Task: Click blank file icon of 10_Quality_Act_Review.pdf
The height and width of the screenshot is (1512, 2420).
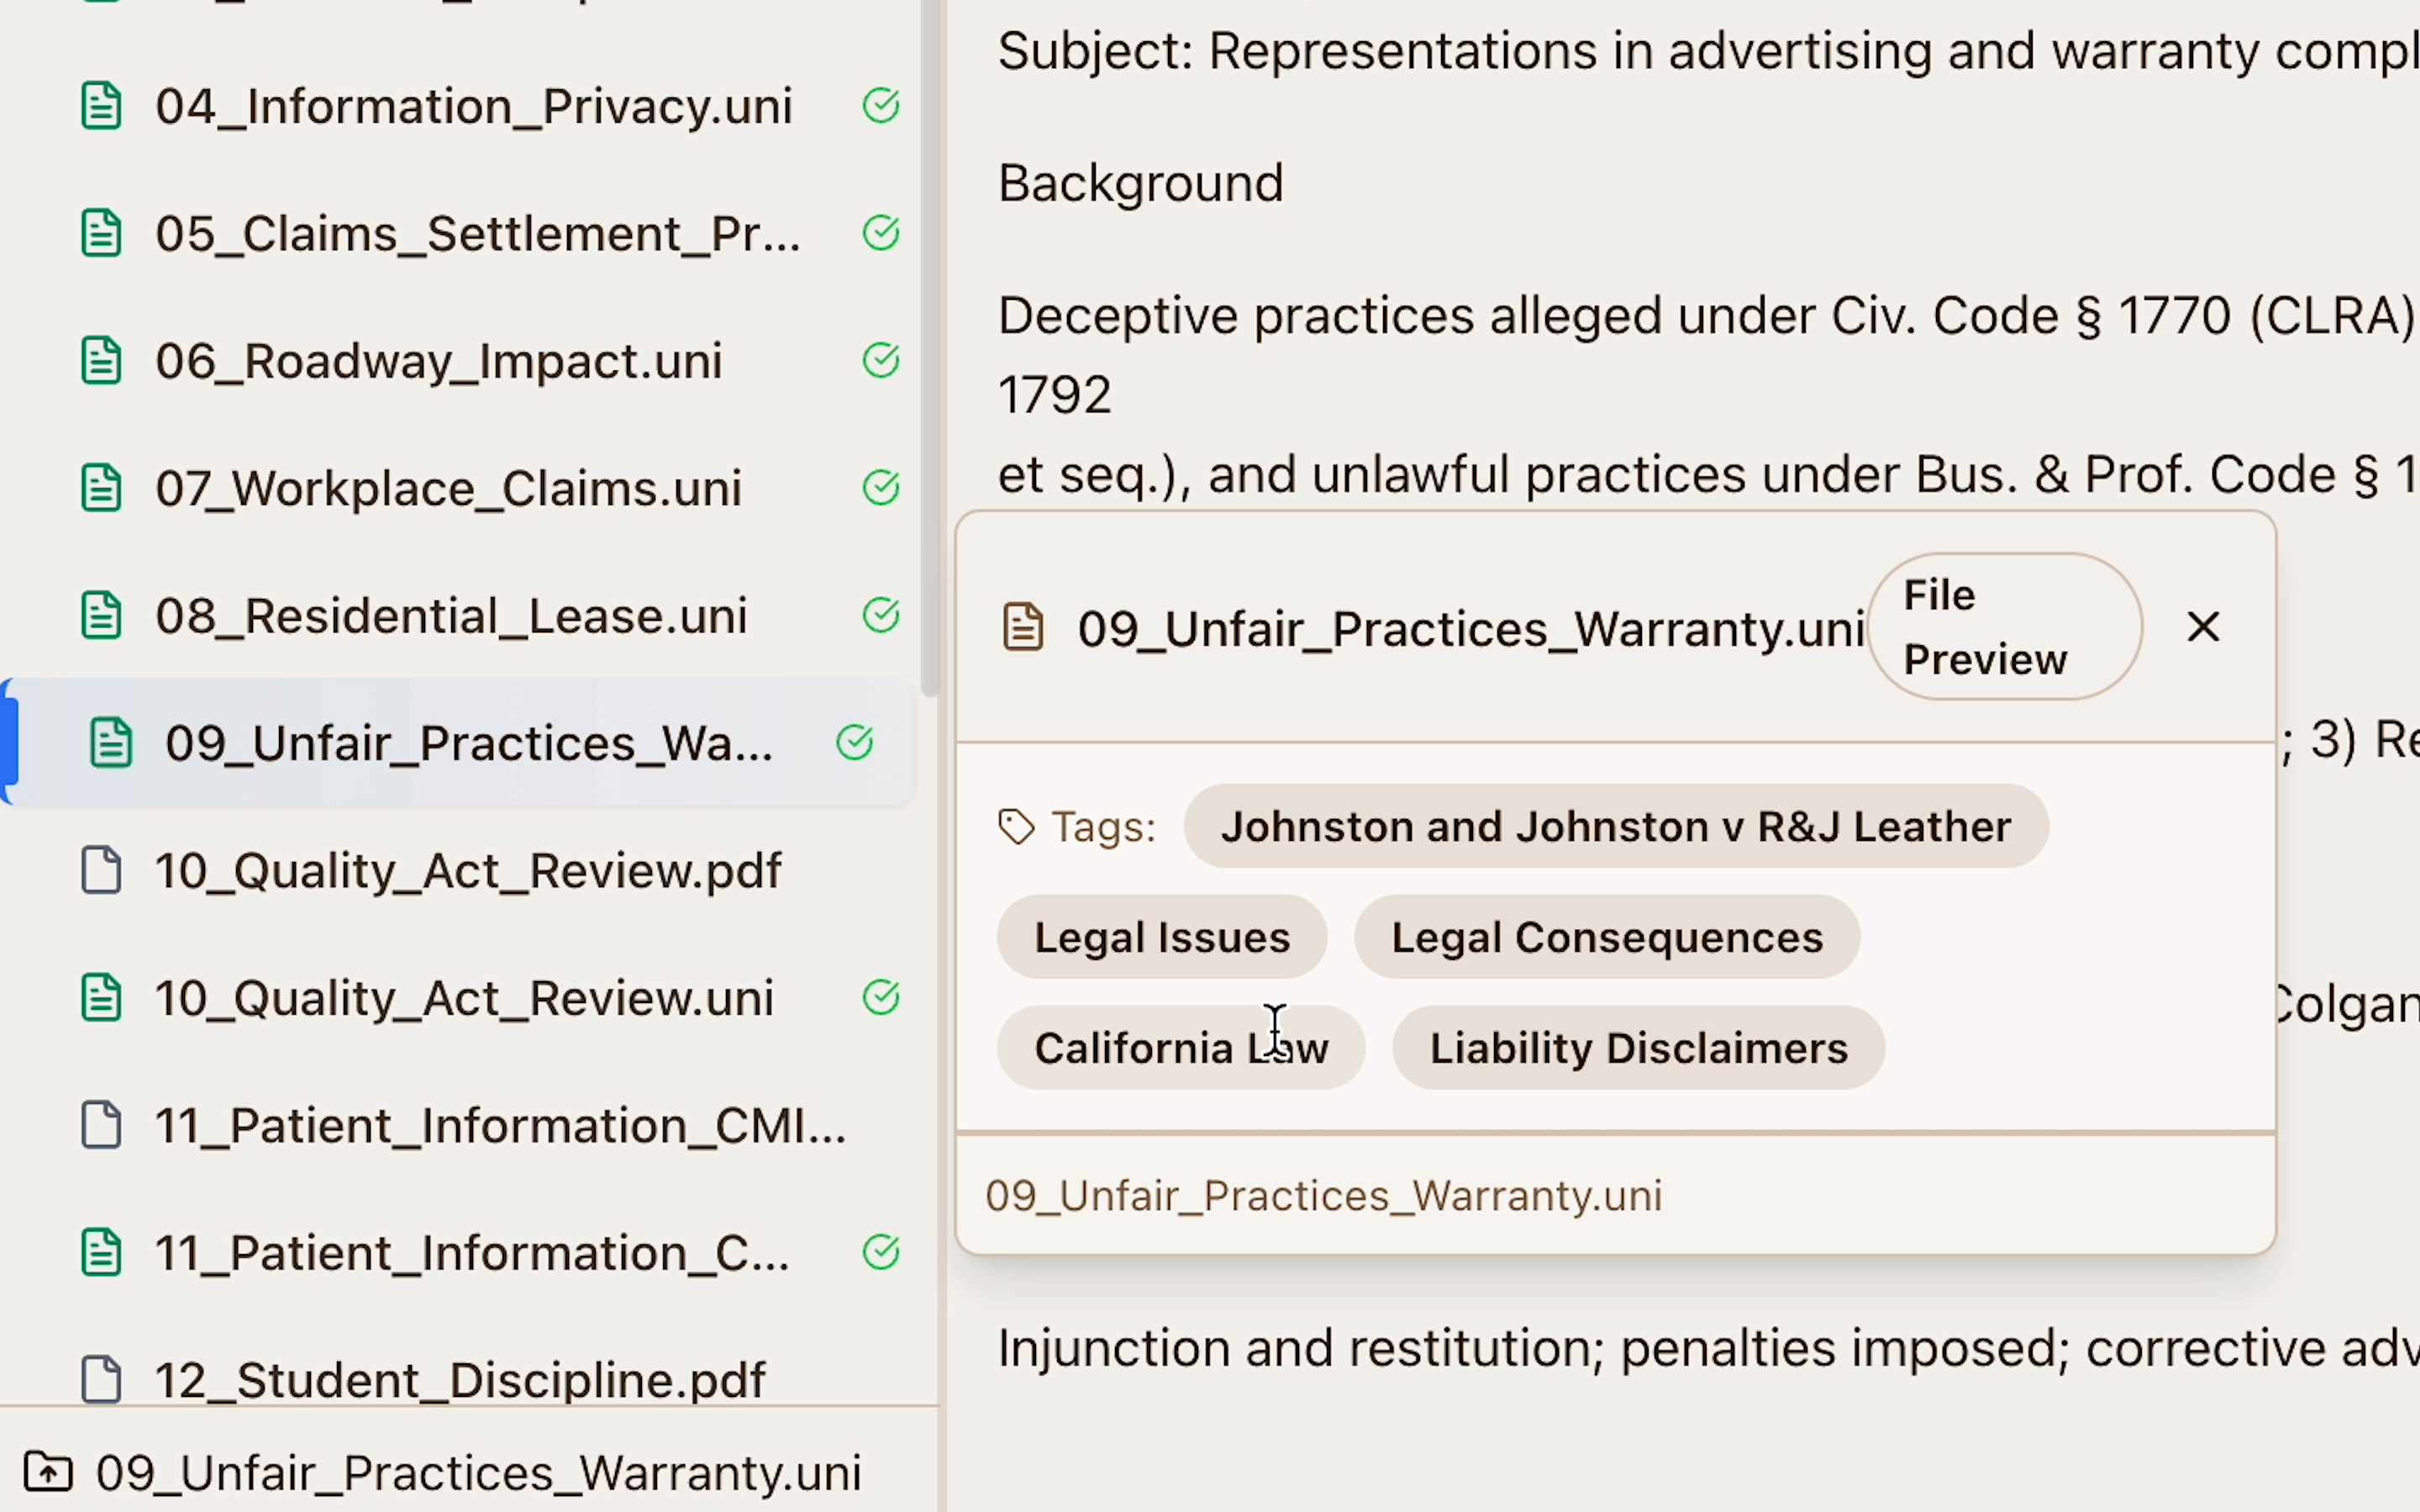Action: tap(101, 870)
